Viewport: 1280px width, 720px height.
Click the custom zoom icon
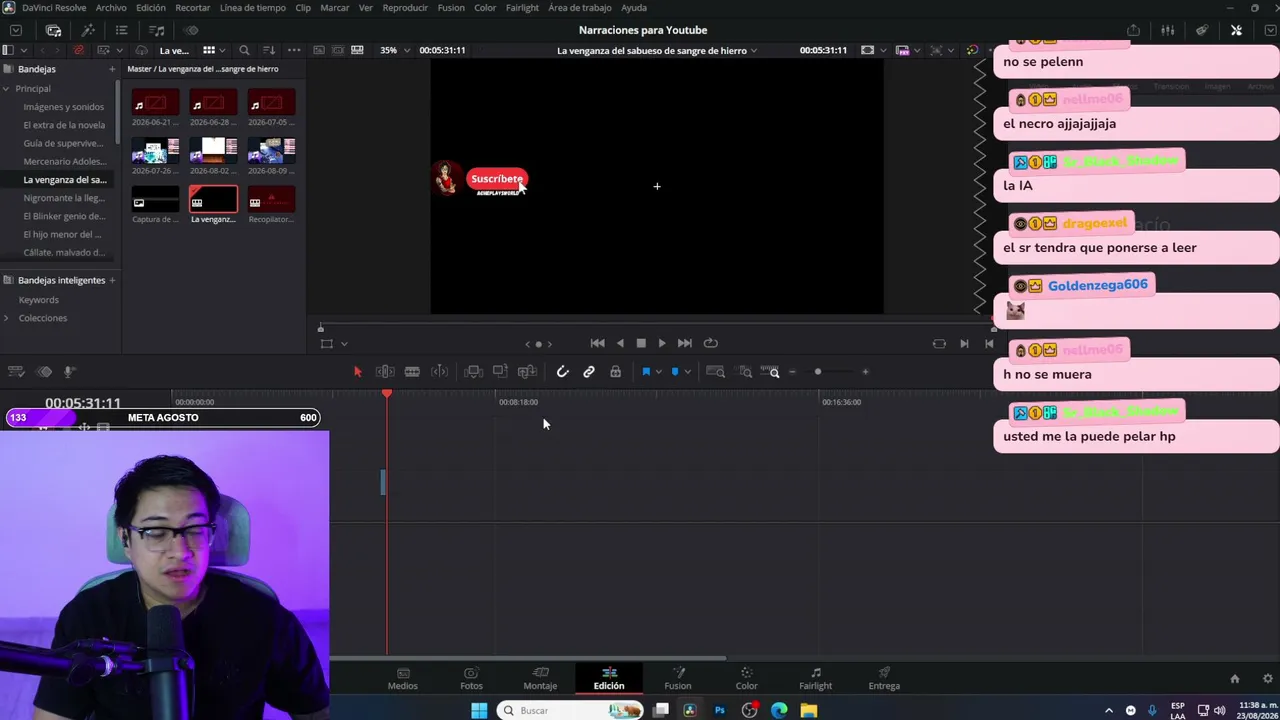(773, 372)
